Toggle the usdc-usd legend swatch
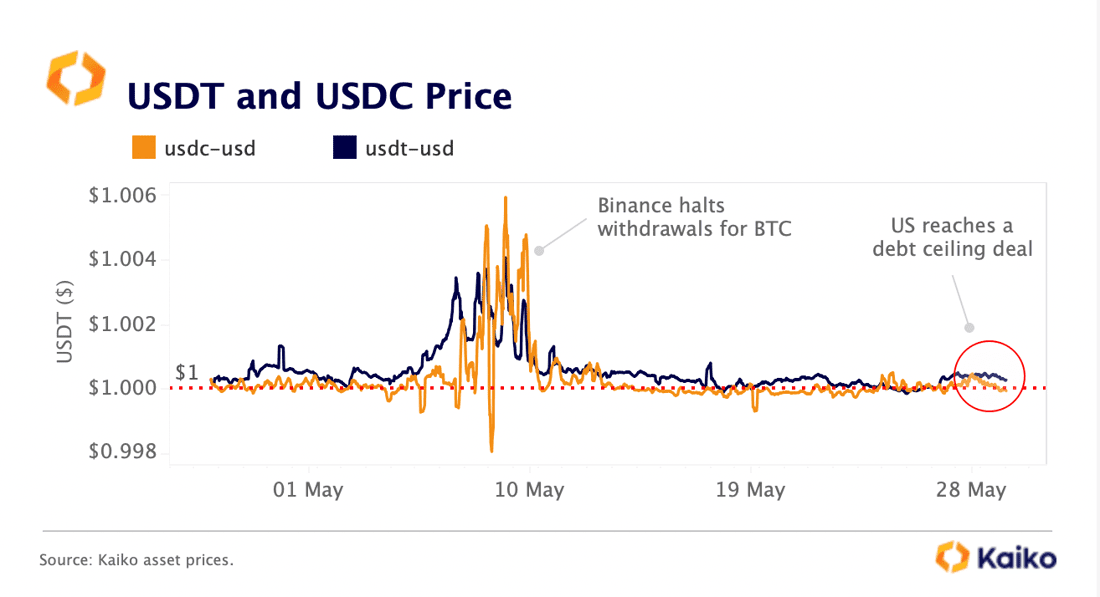The image size is (1100, 597). pos(144,147)
